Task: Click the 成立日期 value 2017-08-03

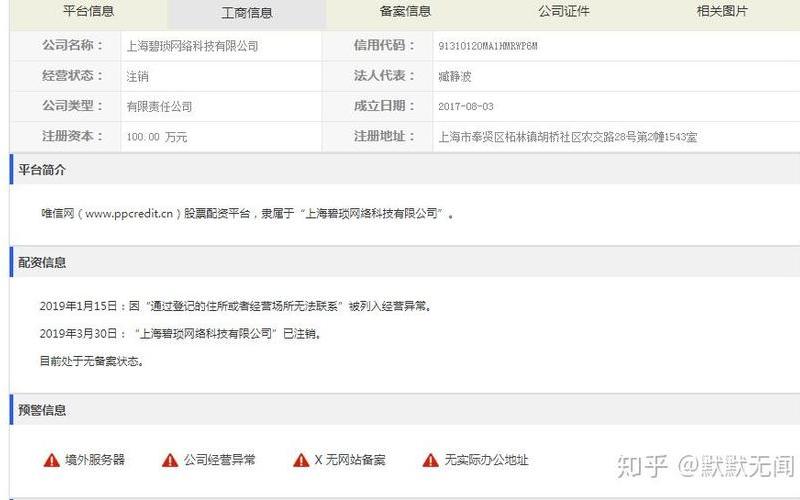Action: 466,107
